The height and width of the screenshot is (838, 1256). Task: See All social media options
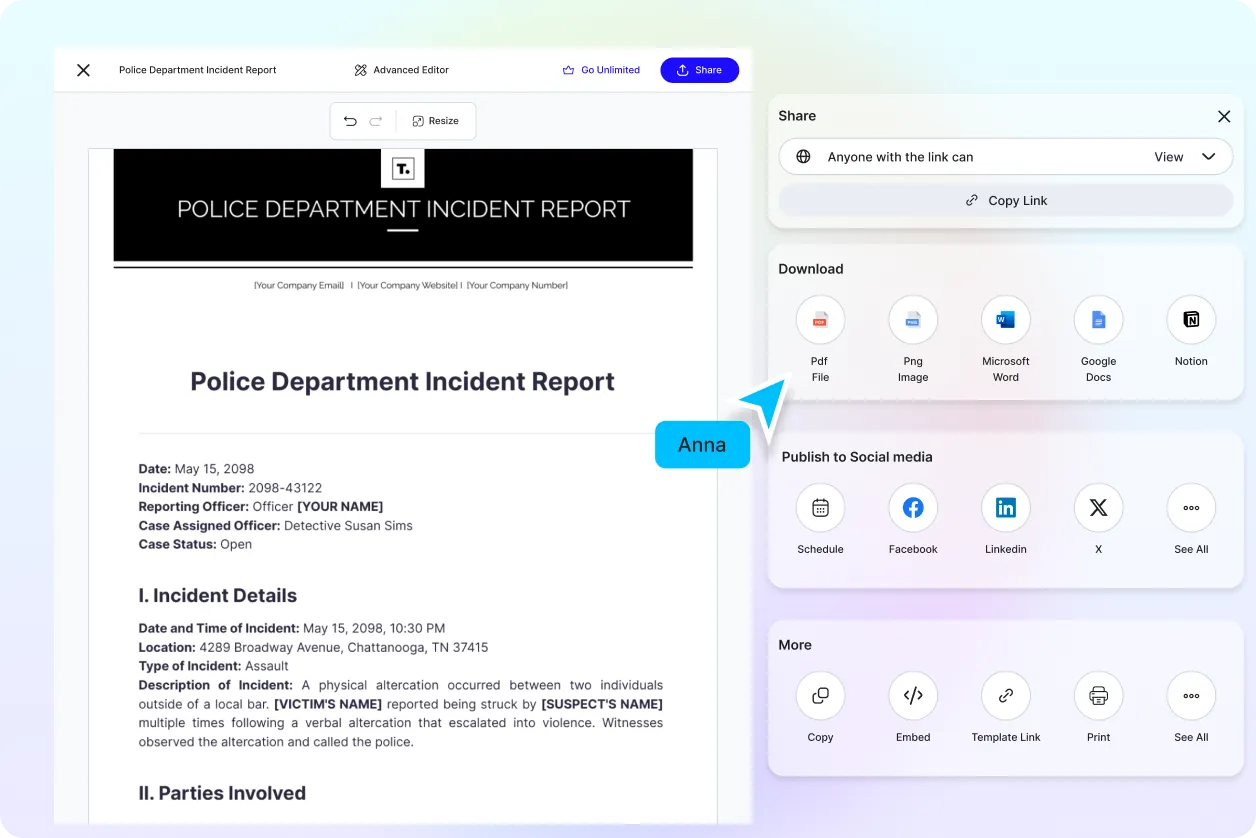point(1191,508)
